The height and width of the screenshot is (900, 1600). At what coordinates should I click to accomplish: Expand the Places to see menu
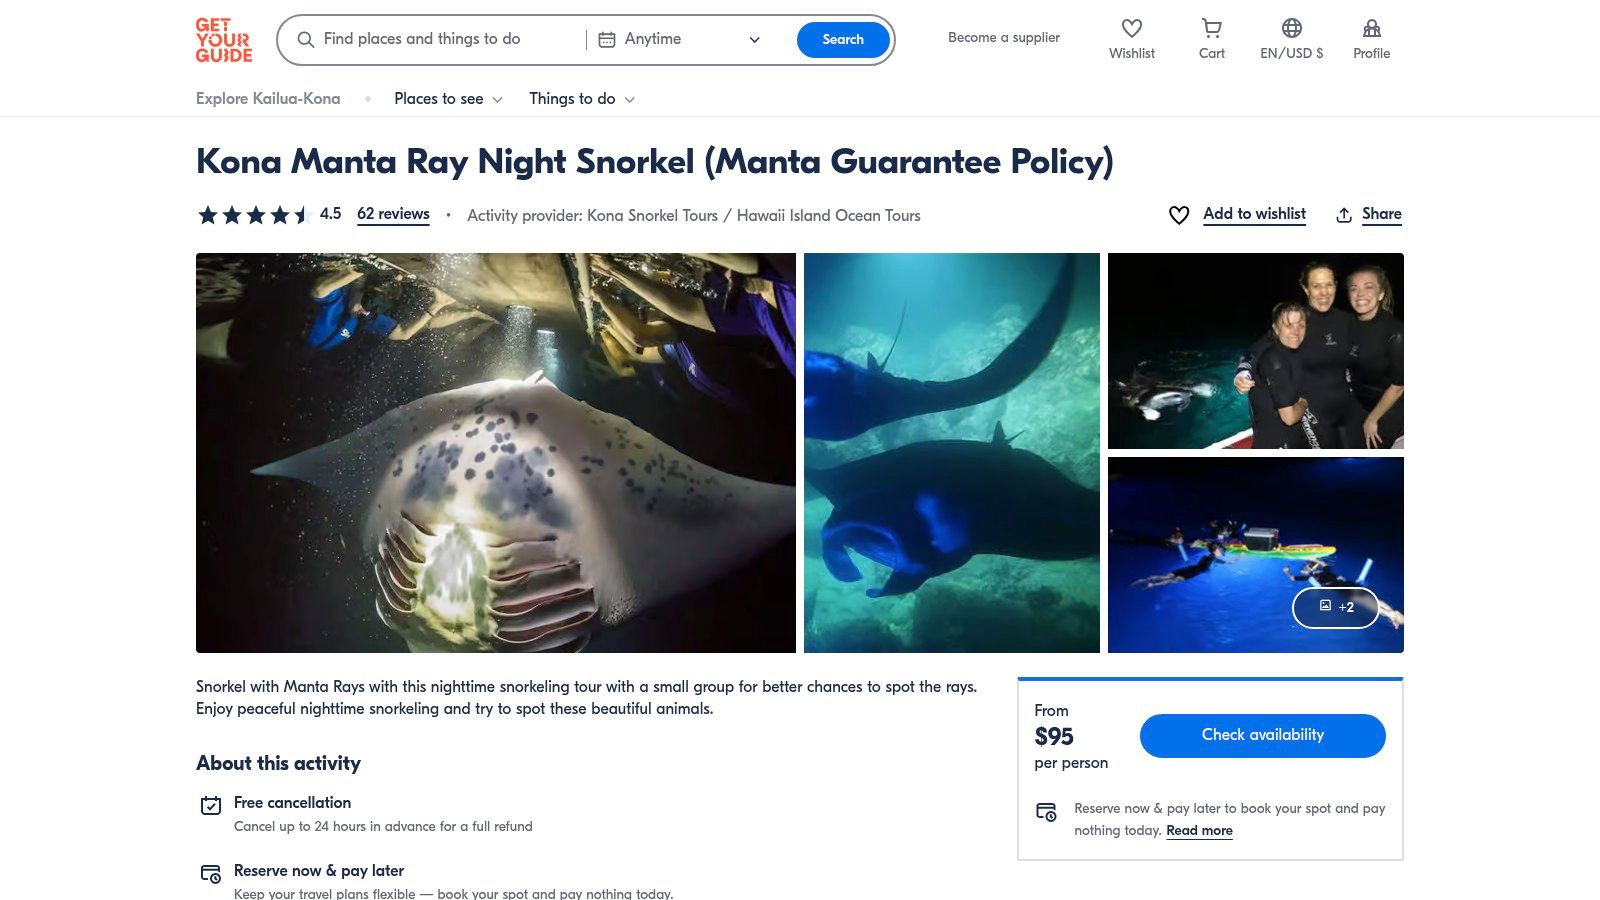tap(448, 99)
